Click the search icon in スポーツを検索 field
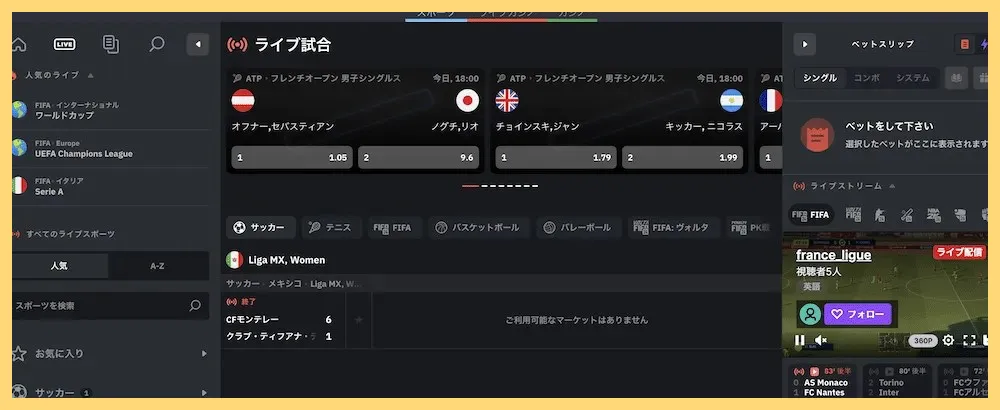The height and width of the screenshot is (410, 1000). pyautogui.click(x=195, y=306)
